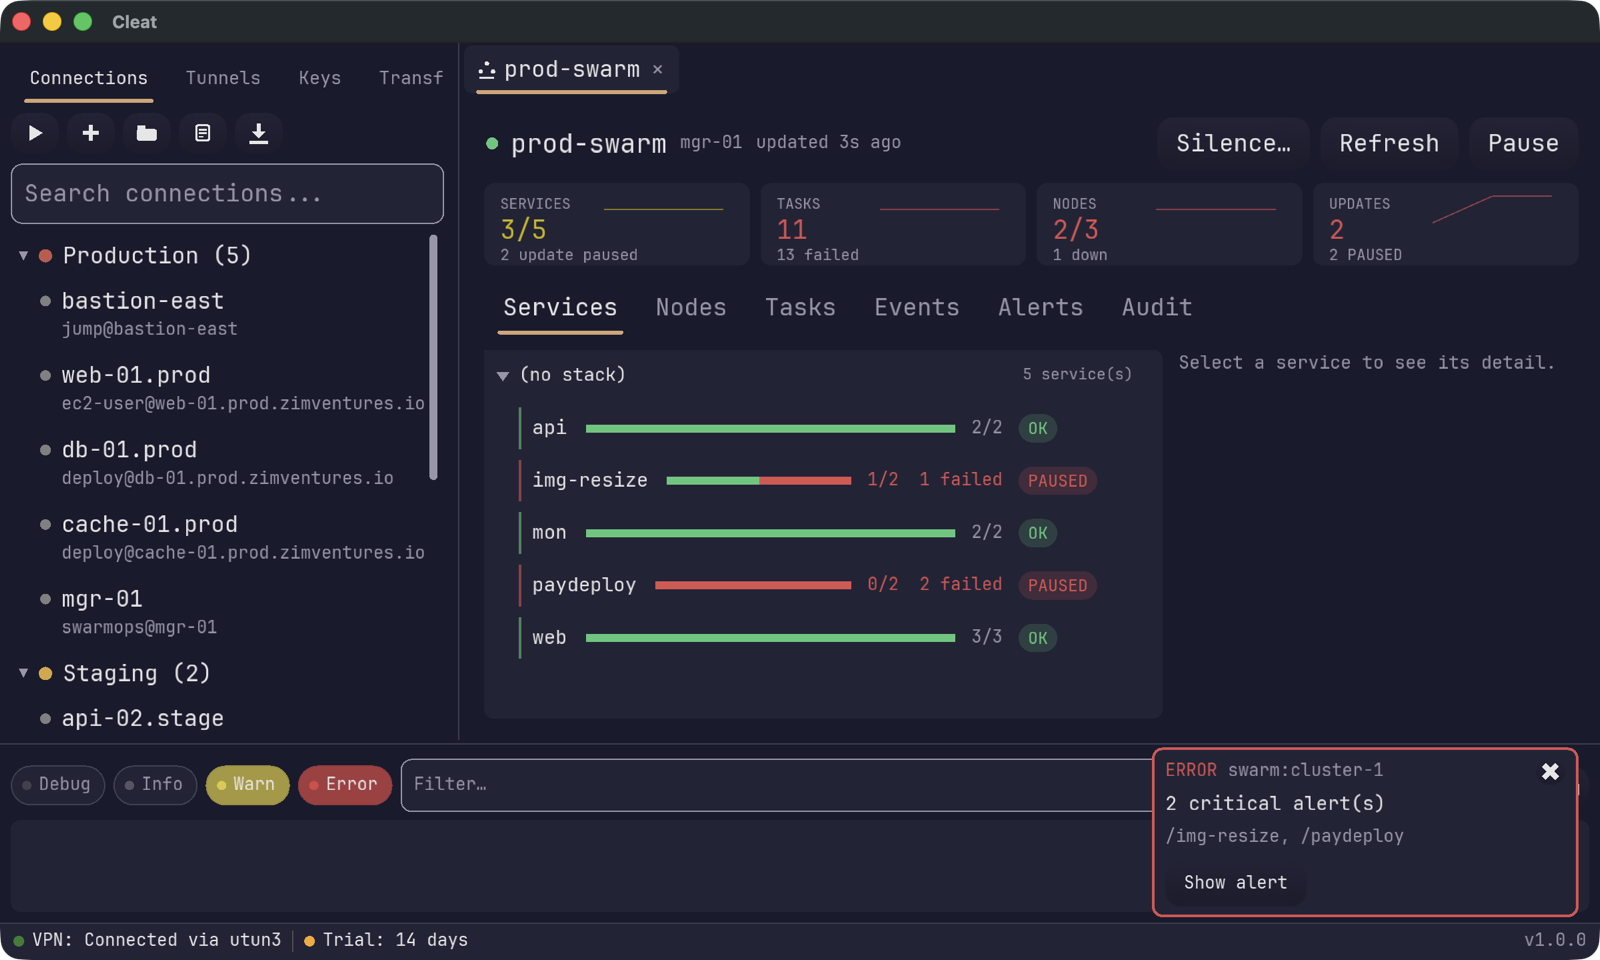Collapse the Staging connections group
This screenshot has width=1600, height=960.
coord(23,674)
